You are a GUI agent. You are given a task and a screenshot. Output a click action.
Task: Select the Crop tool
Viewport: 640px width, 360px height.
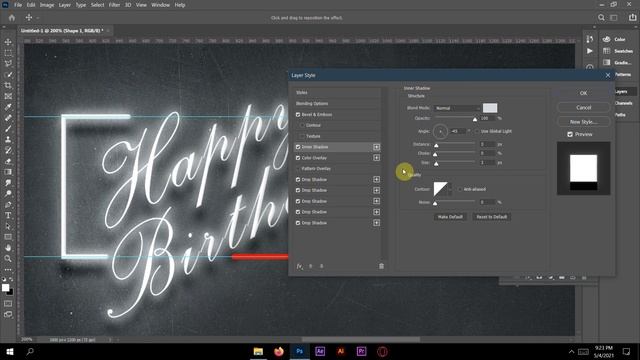click(8, 85)
